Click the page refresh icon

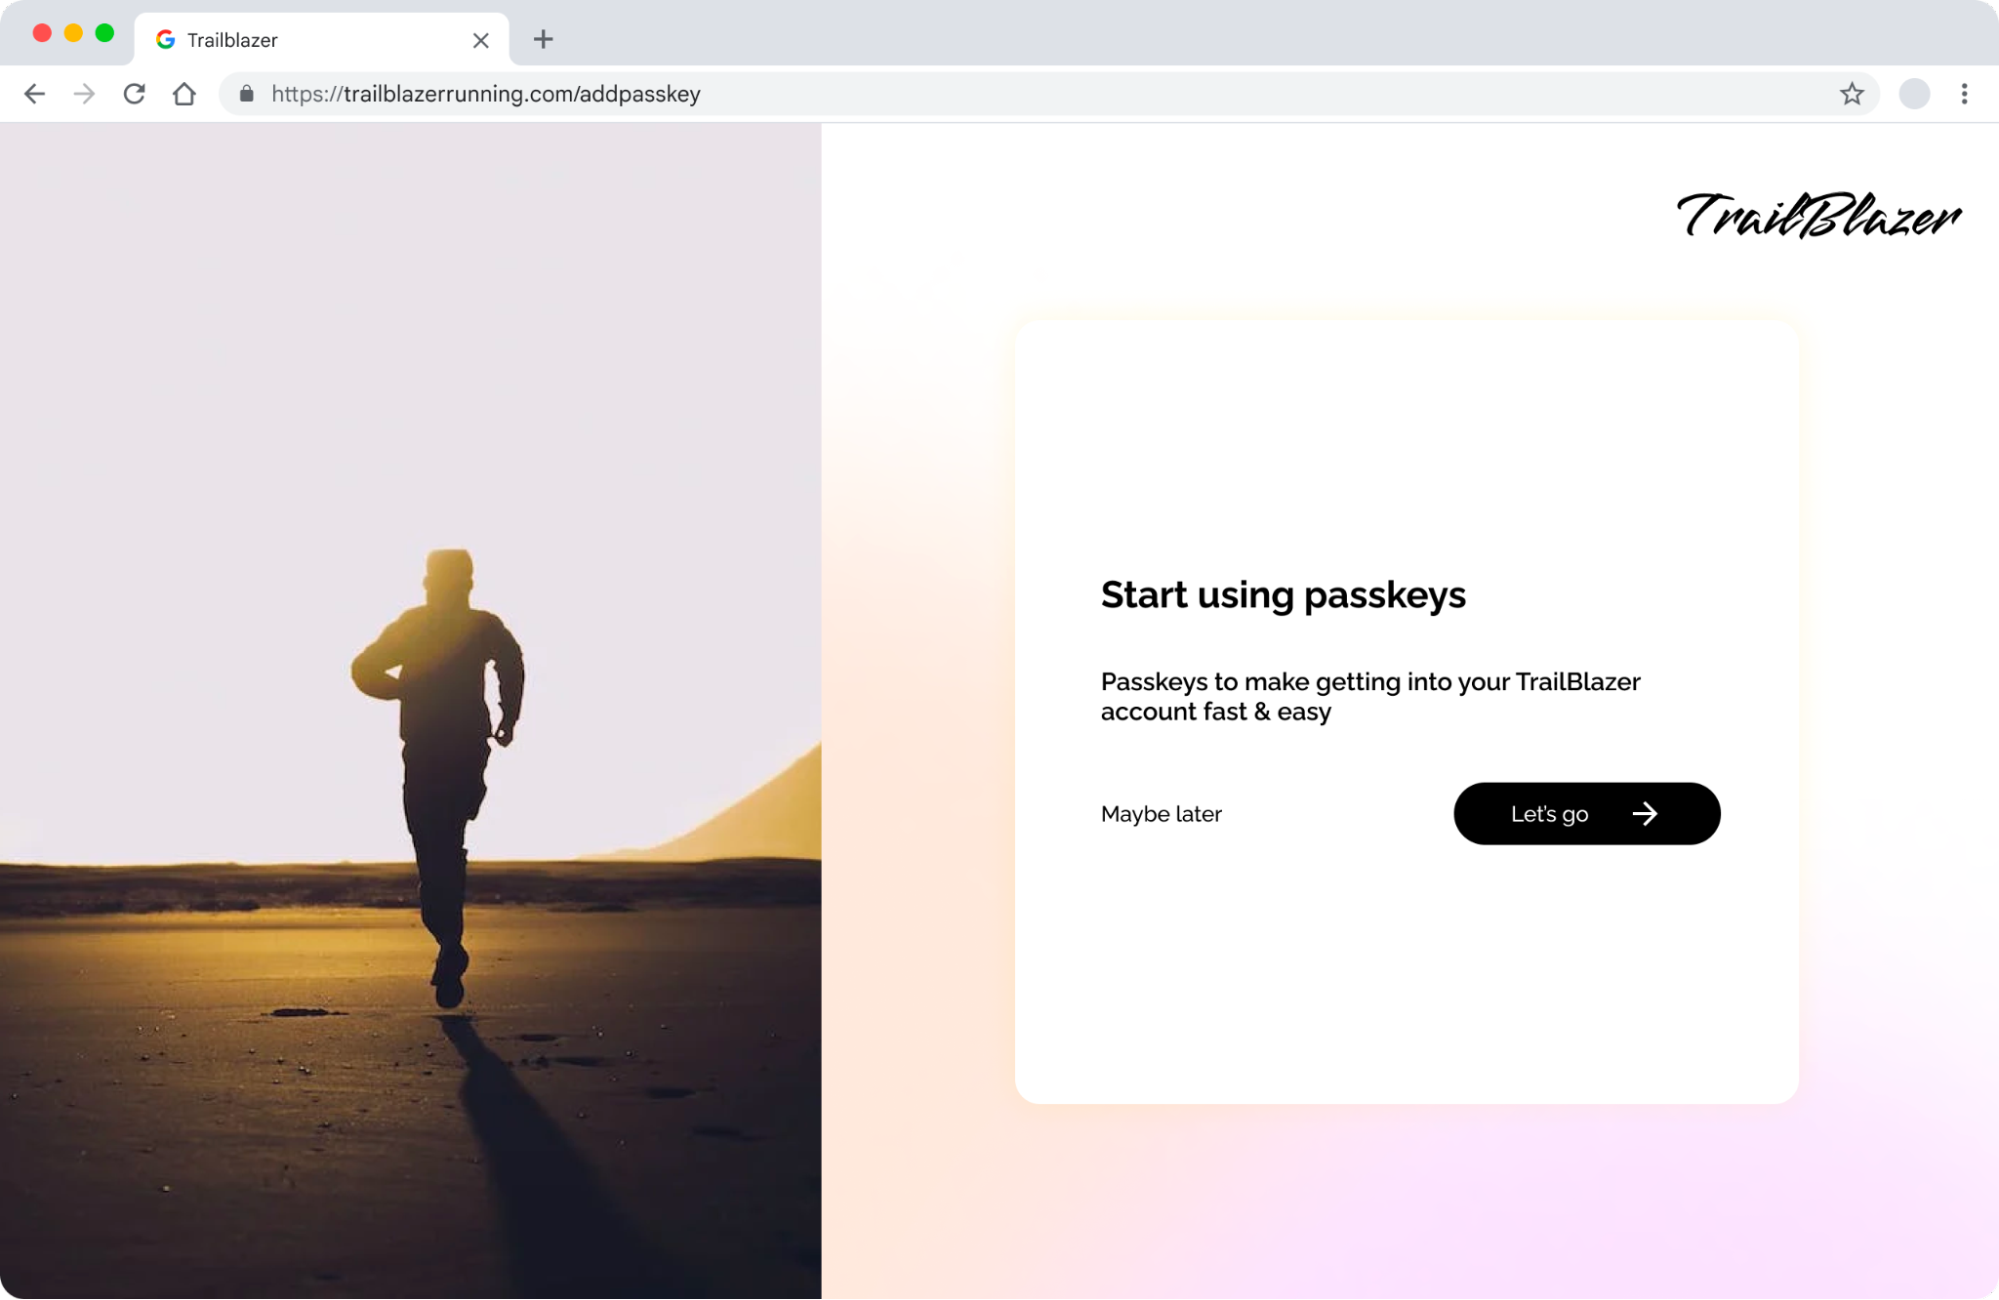[134, 93]
